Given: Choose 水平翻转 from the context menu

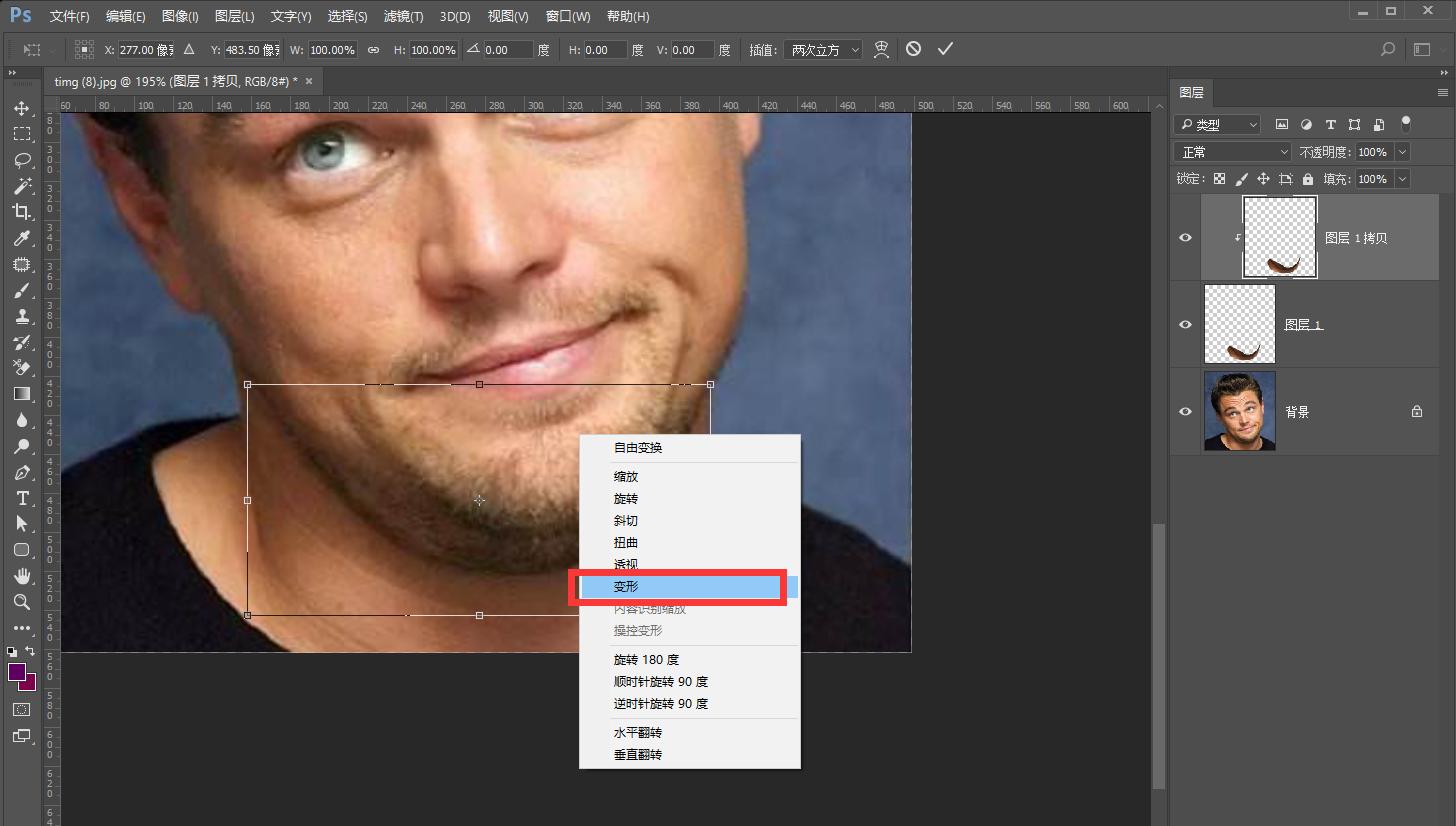Looking at the screenshot, I should click(638, 733).
